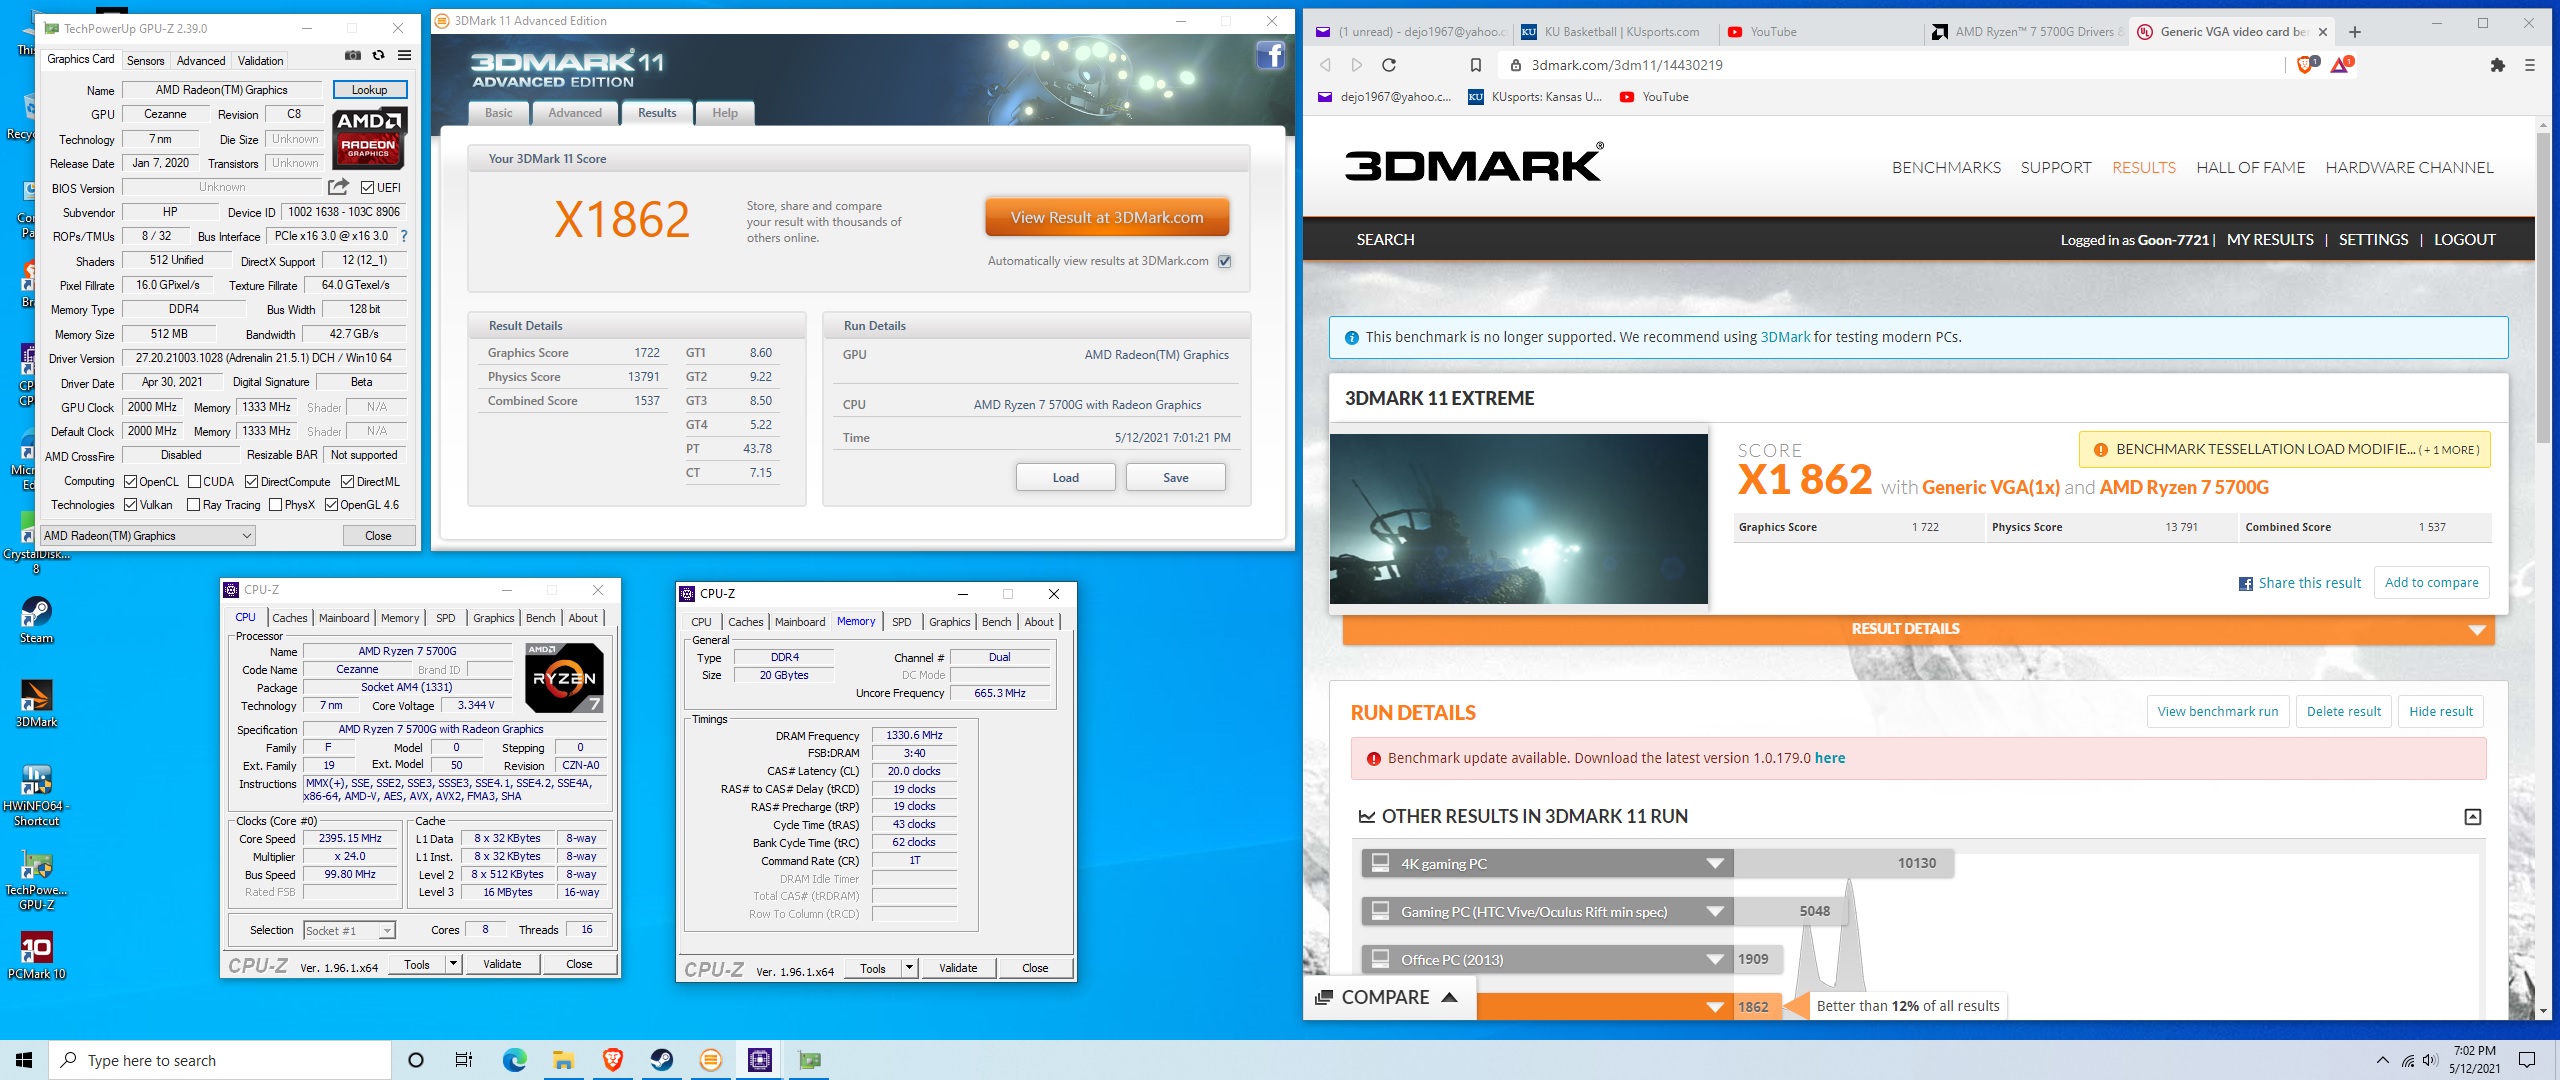Screen dimensions: 2560x1080
Task: Open GPU-Z hamburger menu icon
Action: pos(404,56)
